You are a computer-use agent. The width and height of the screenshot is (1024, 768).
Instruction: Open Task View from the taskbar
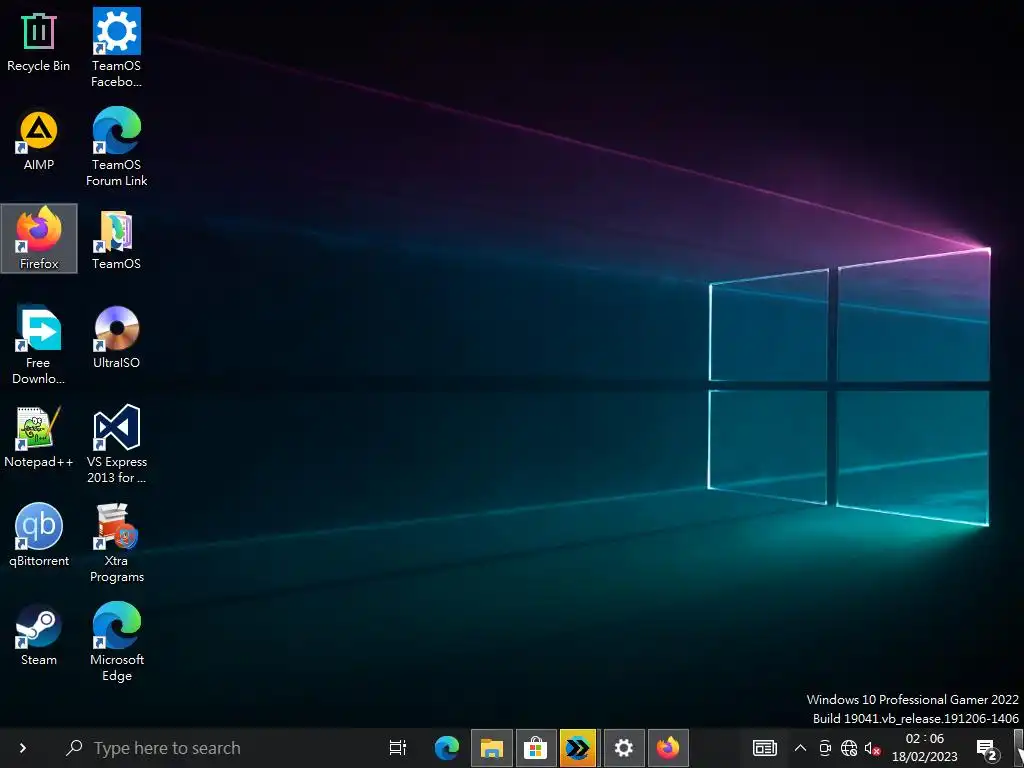397,747
